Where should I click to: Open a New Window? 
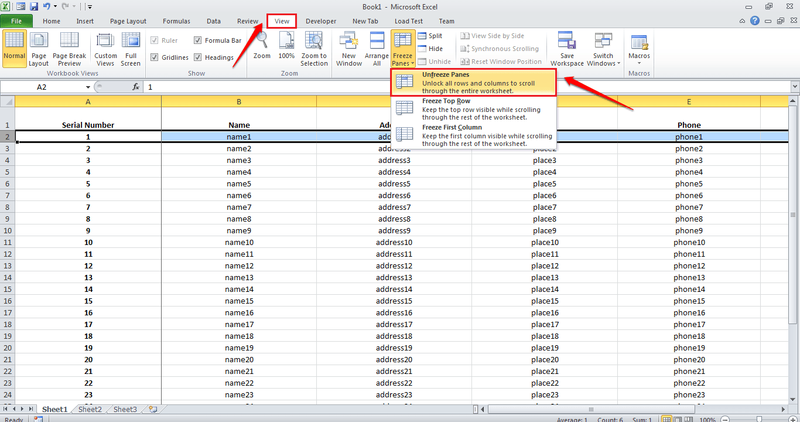[x=349, y=48]
